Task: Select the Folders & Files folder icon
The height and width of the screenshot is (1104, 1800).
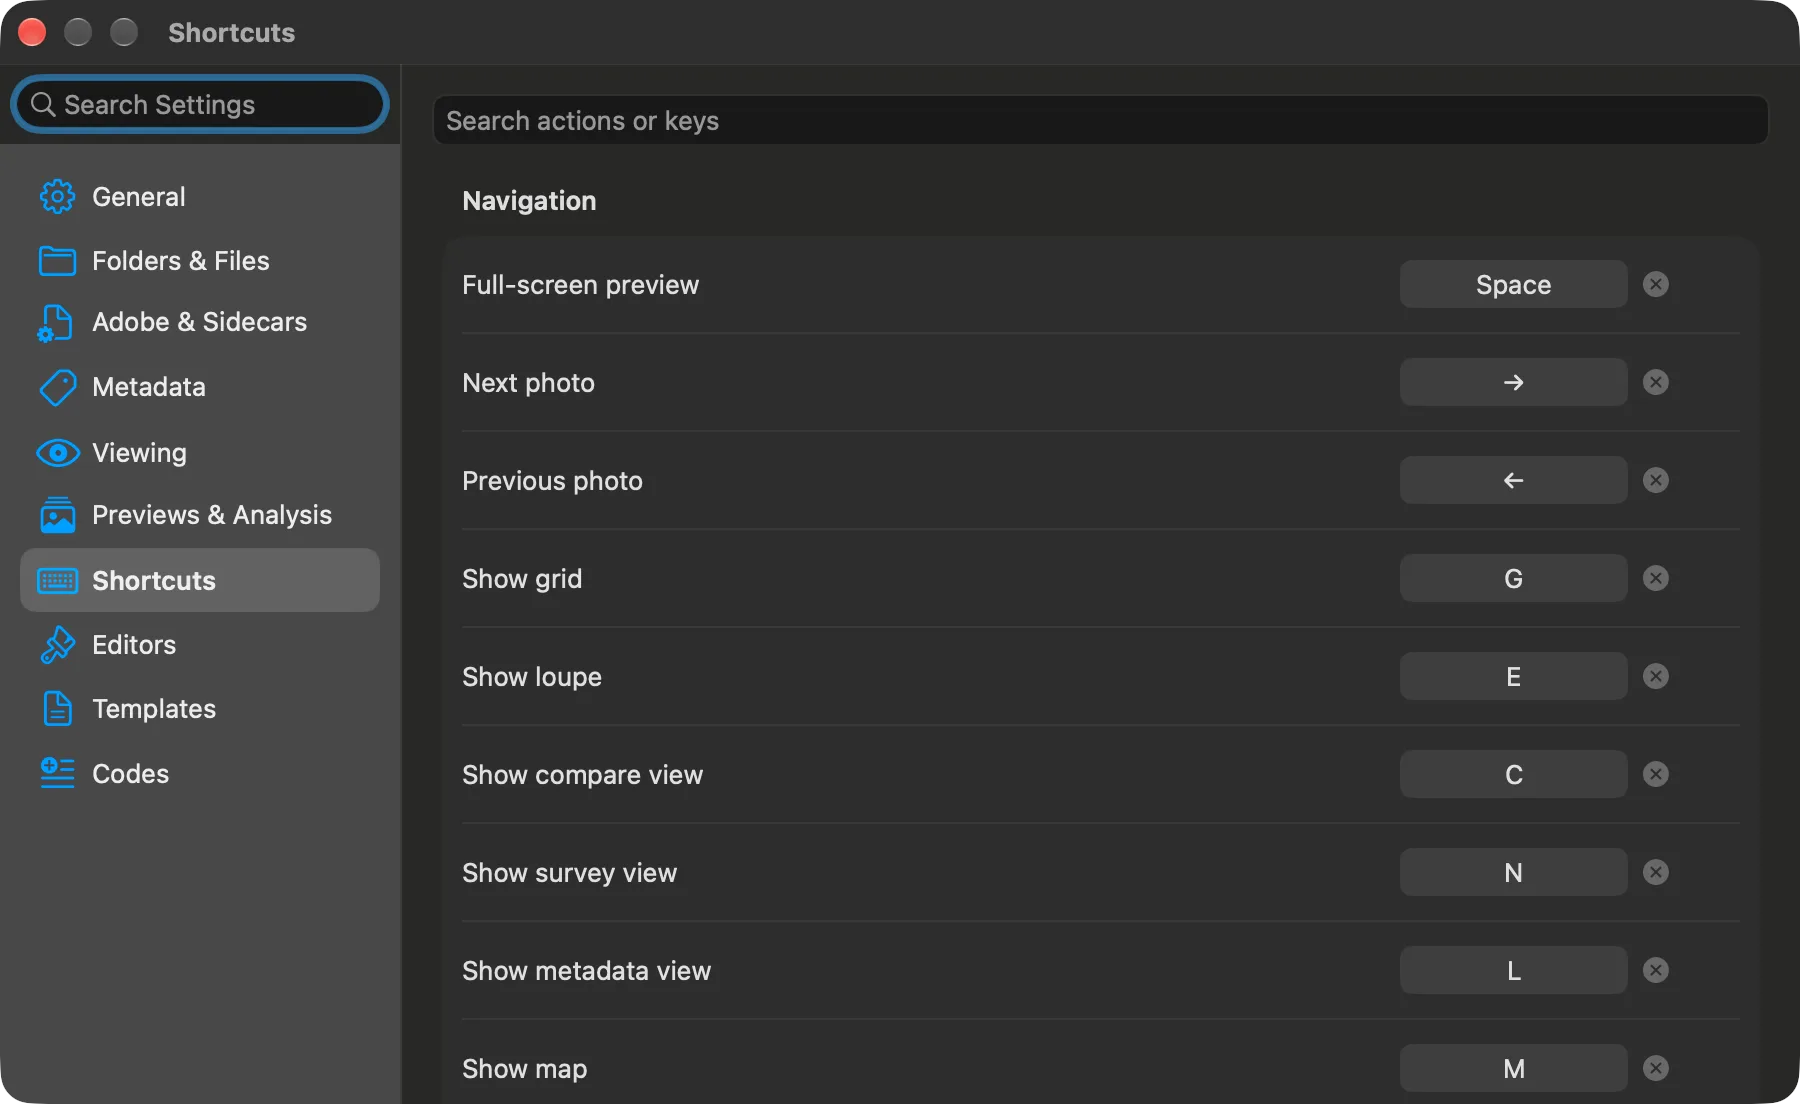Action: tap(57, 261)
